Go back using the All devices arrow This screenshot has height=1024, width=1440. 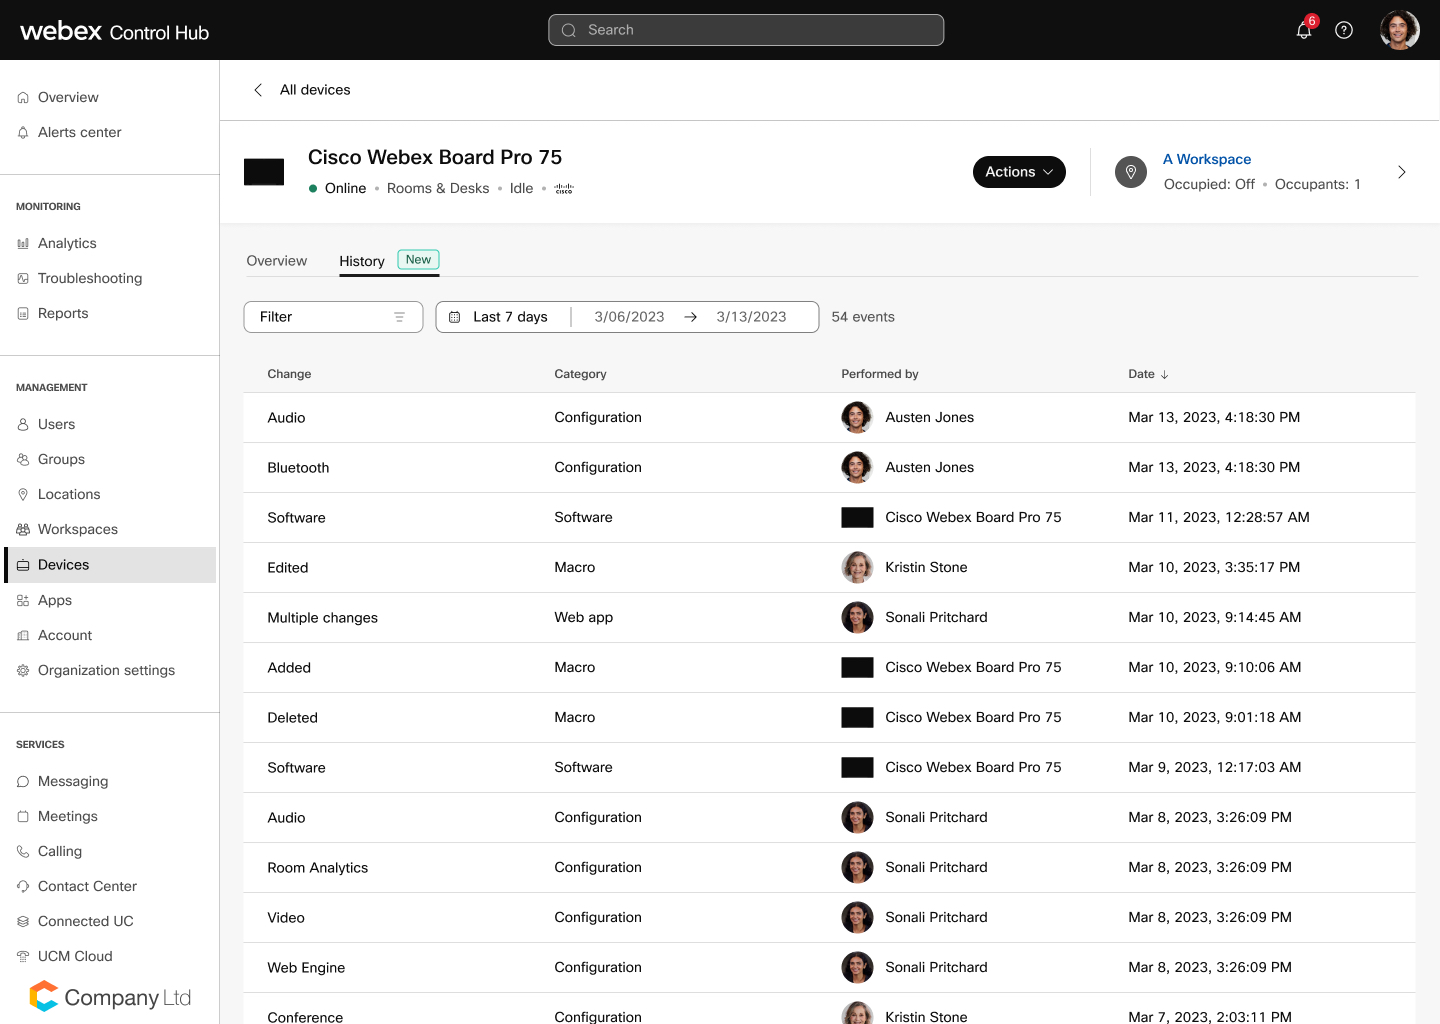coord(258,90)
